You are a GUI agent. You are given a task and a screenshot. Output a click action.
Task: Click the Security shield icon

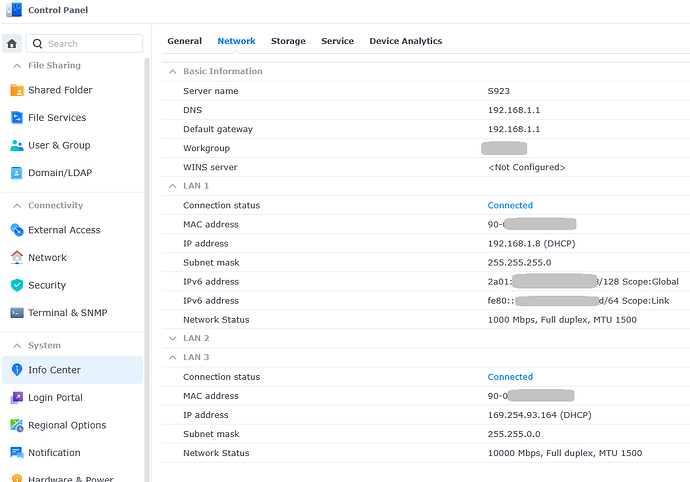click(17, 285)
